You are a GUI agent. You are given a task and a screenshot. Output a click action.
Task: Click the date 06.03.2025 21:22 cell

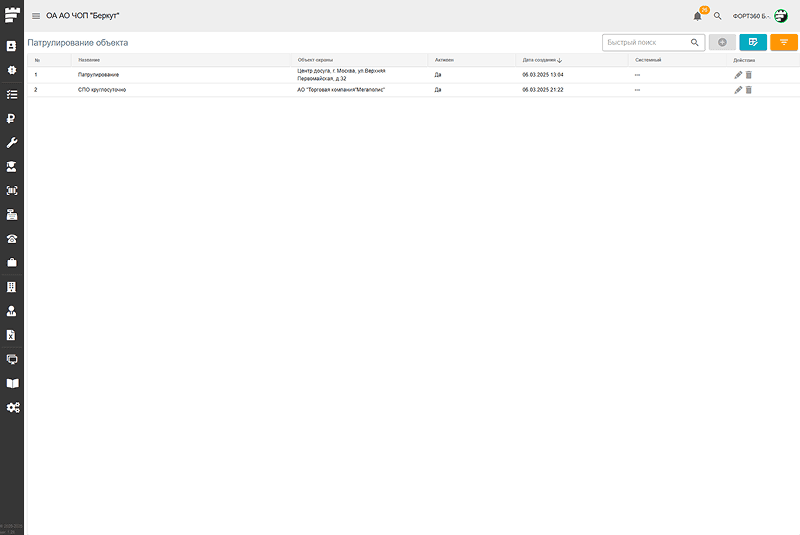[543, 90]
